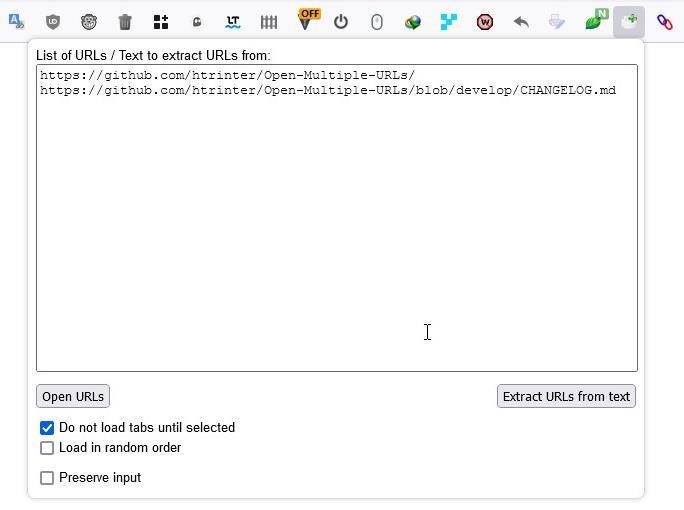Viewport: 684px width, 510px height.
Task: Click the power button extension icon
Action: 341,22
